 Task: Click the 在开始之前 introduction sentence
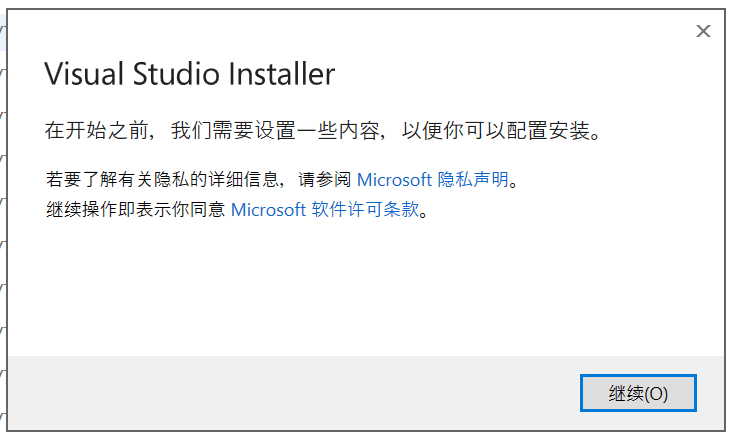324,131
